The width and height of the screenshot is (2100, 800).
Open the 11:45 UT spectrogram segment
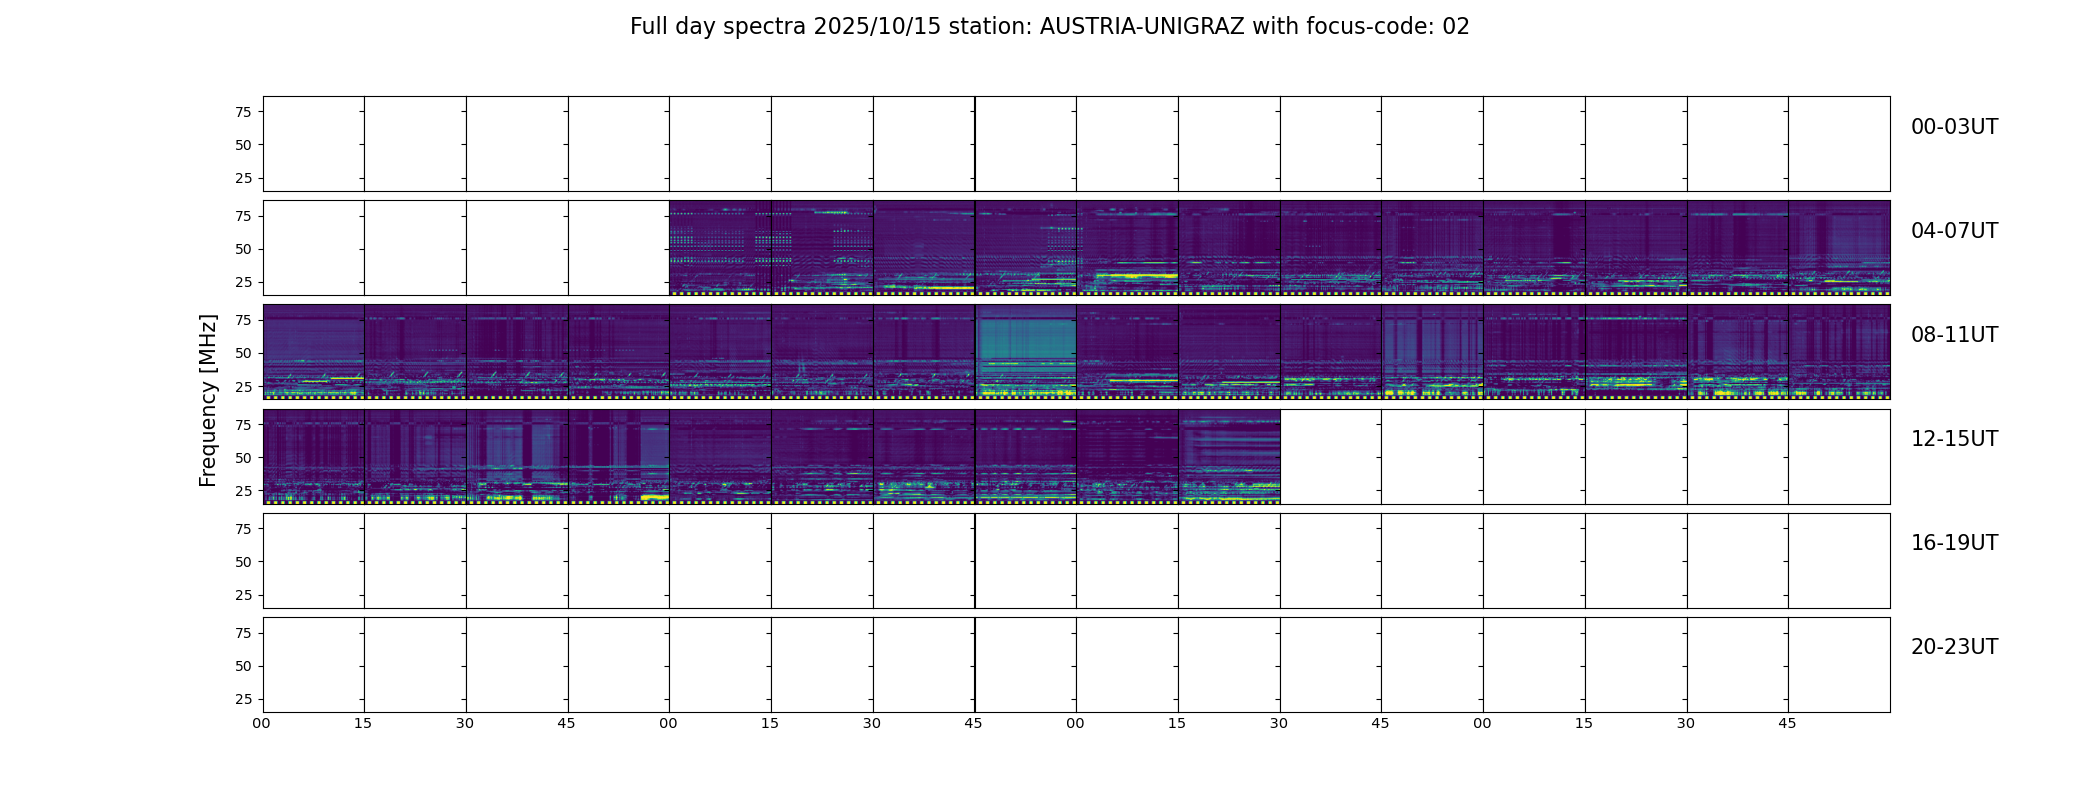tap(1839, 352)
